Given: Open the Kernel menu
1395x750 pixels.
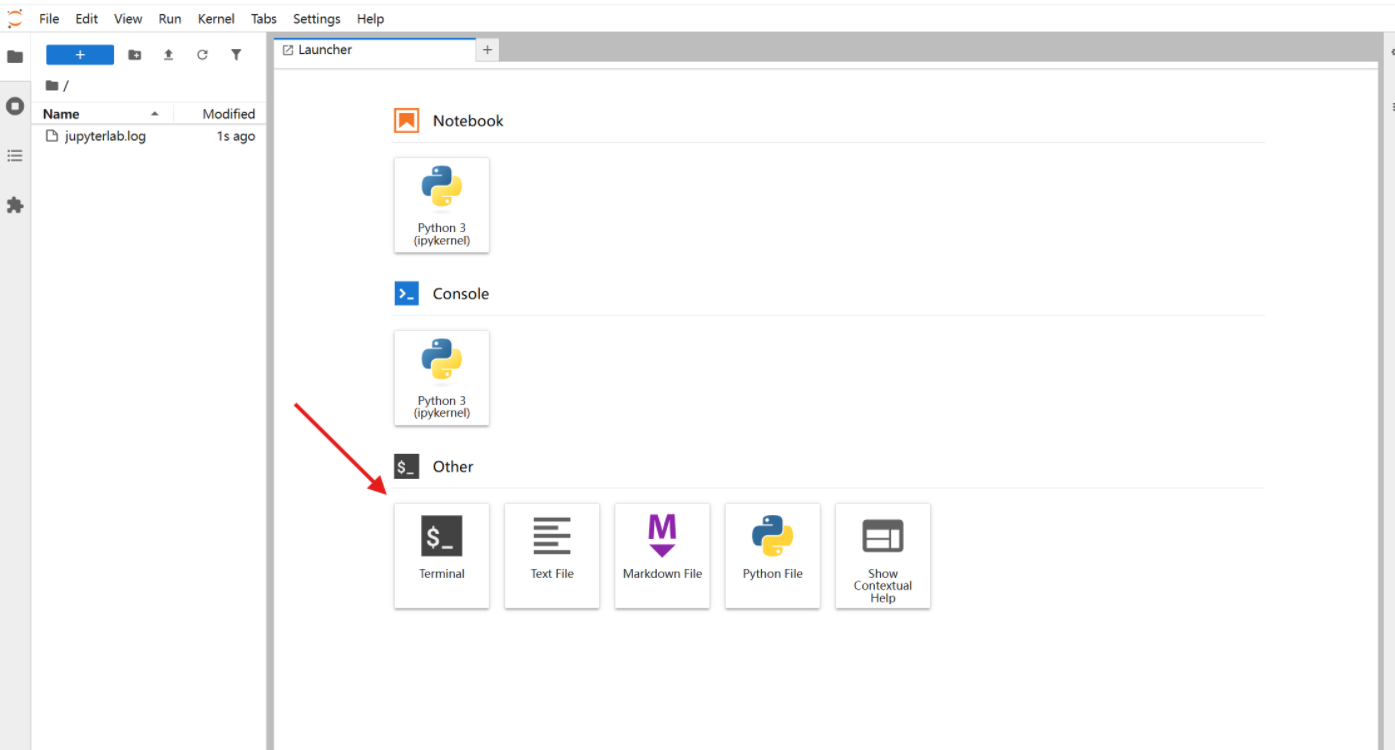Looking at the screenshot, I should pos(216,19).
